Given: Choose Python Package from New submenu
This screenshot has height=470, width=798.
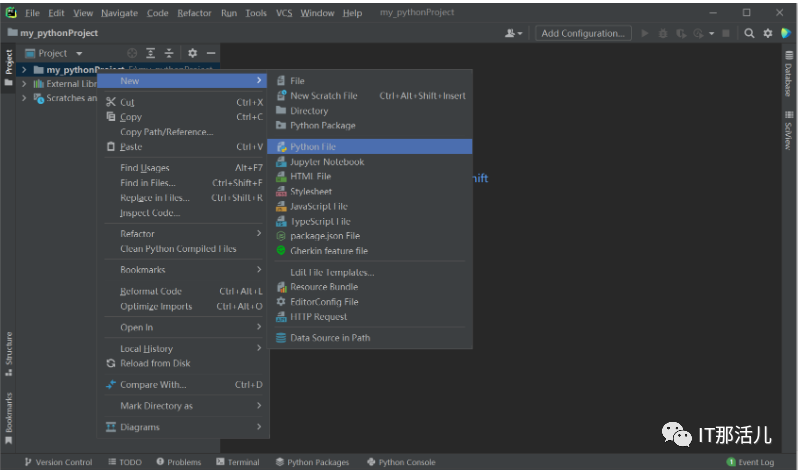Looking at the screenshot, I should coord(370,125).
